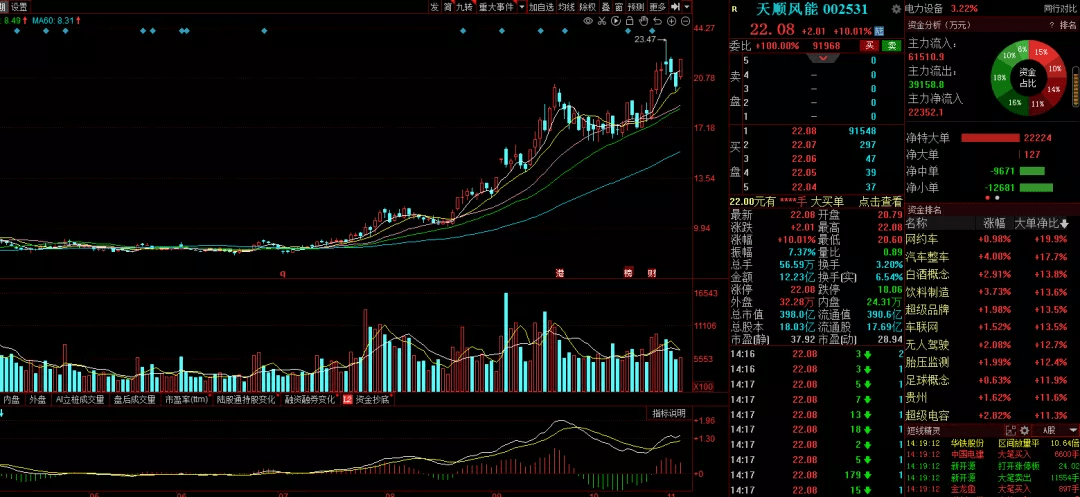
Task: Click the blue down arrow below indicator tabs
Action: click(3, 413)
